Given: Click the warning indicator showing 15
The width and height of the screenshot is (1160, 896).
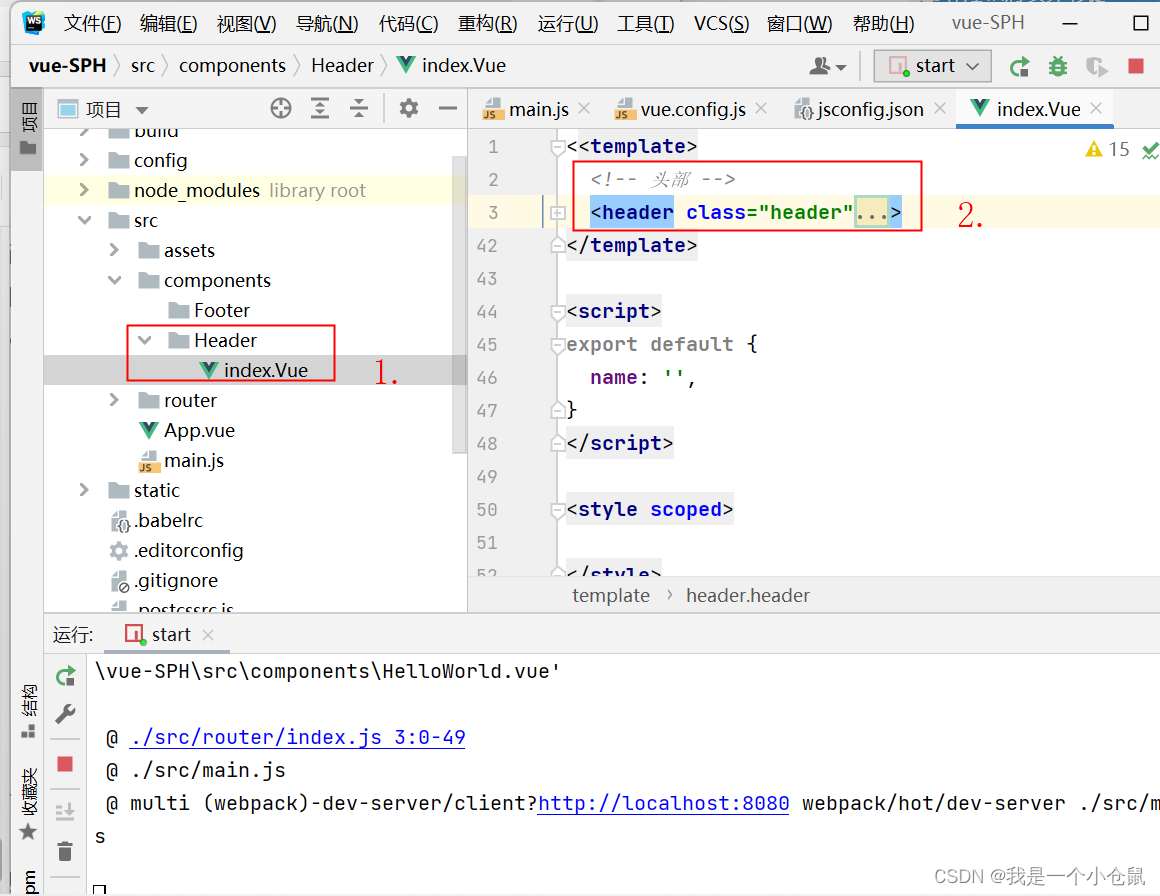Looking at the screenshot, I should [1107, 149].
